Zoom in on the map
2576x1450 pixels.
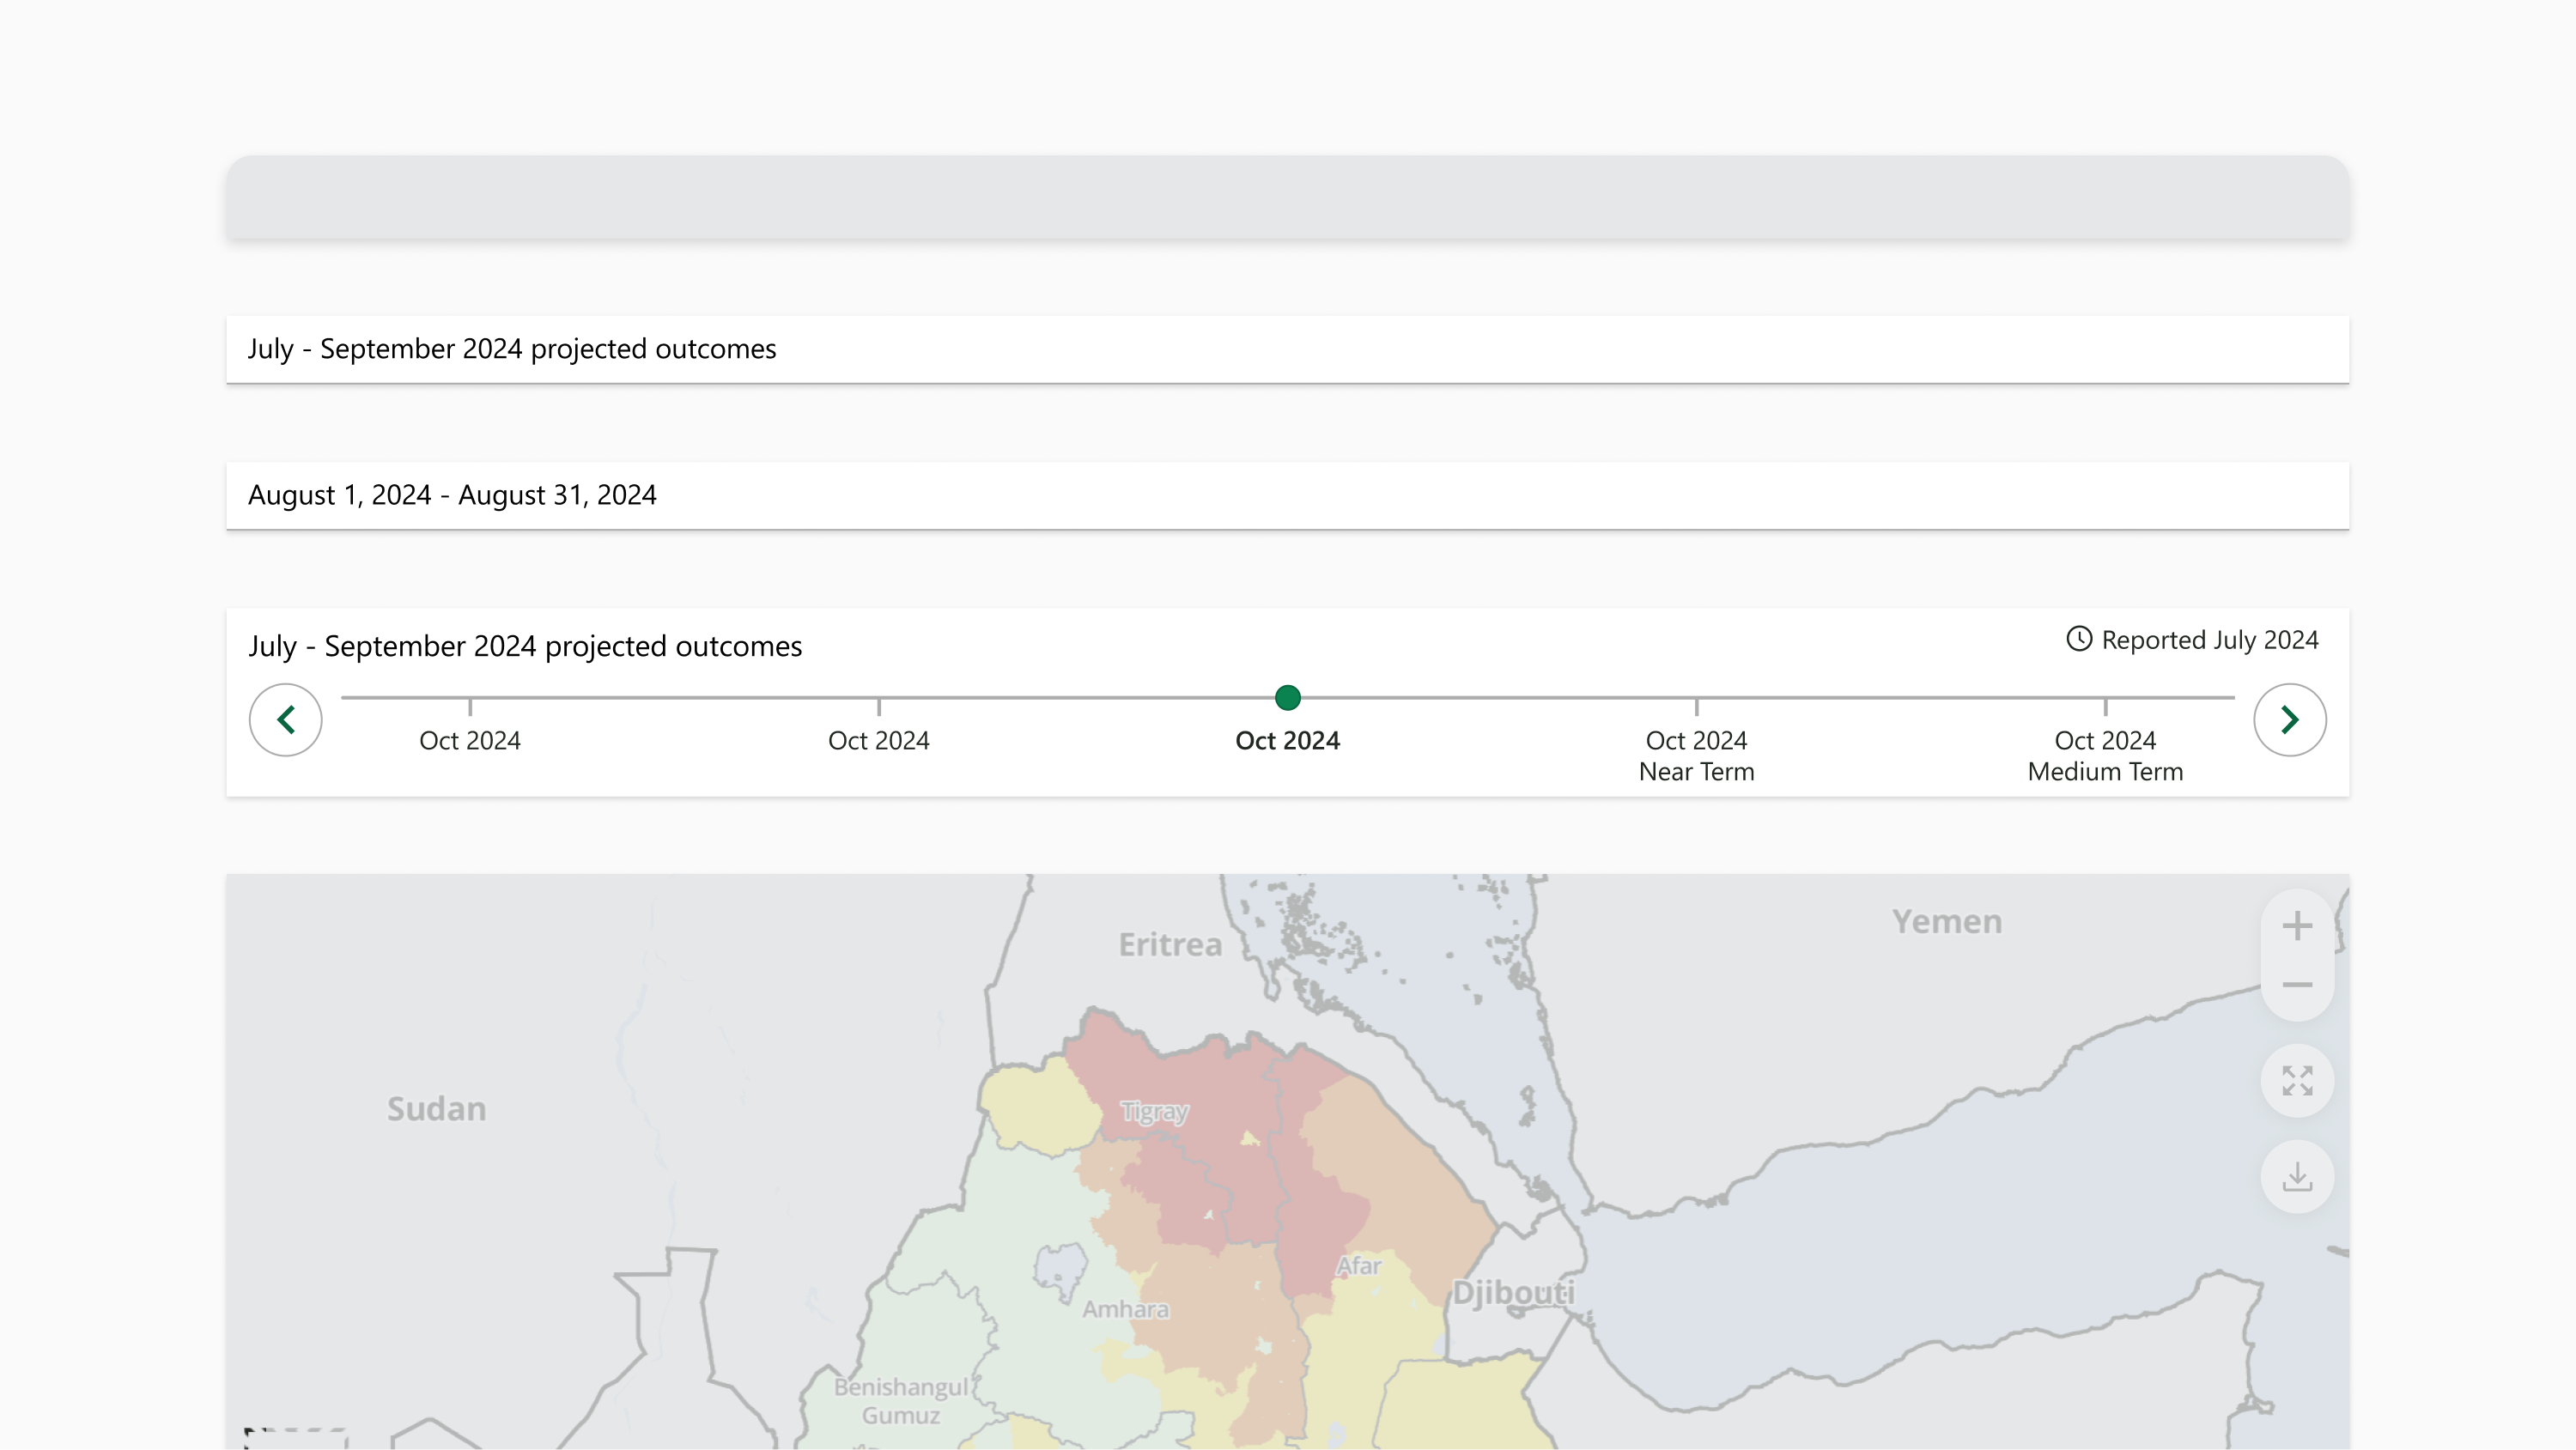pyautogui.click(x=2297, y=925)
